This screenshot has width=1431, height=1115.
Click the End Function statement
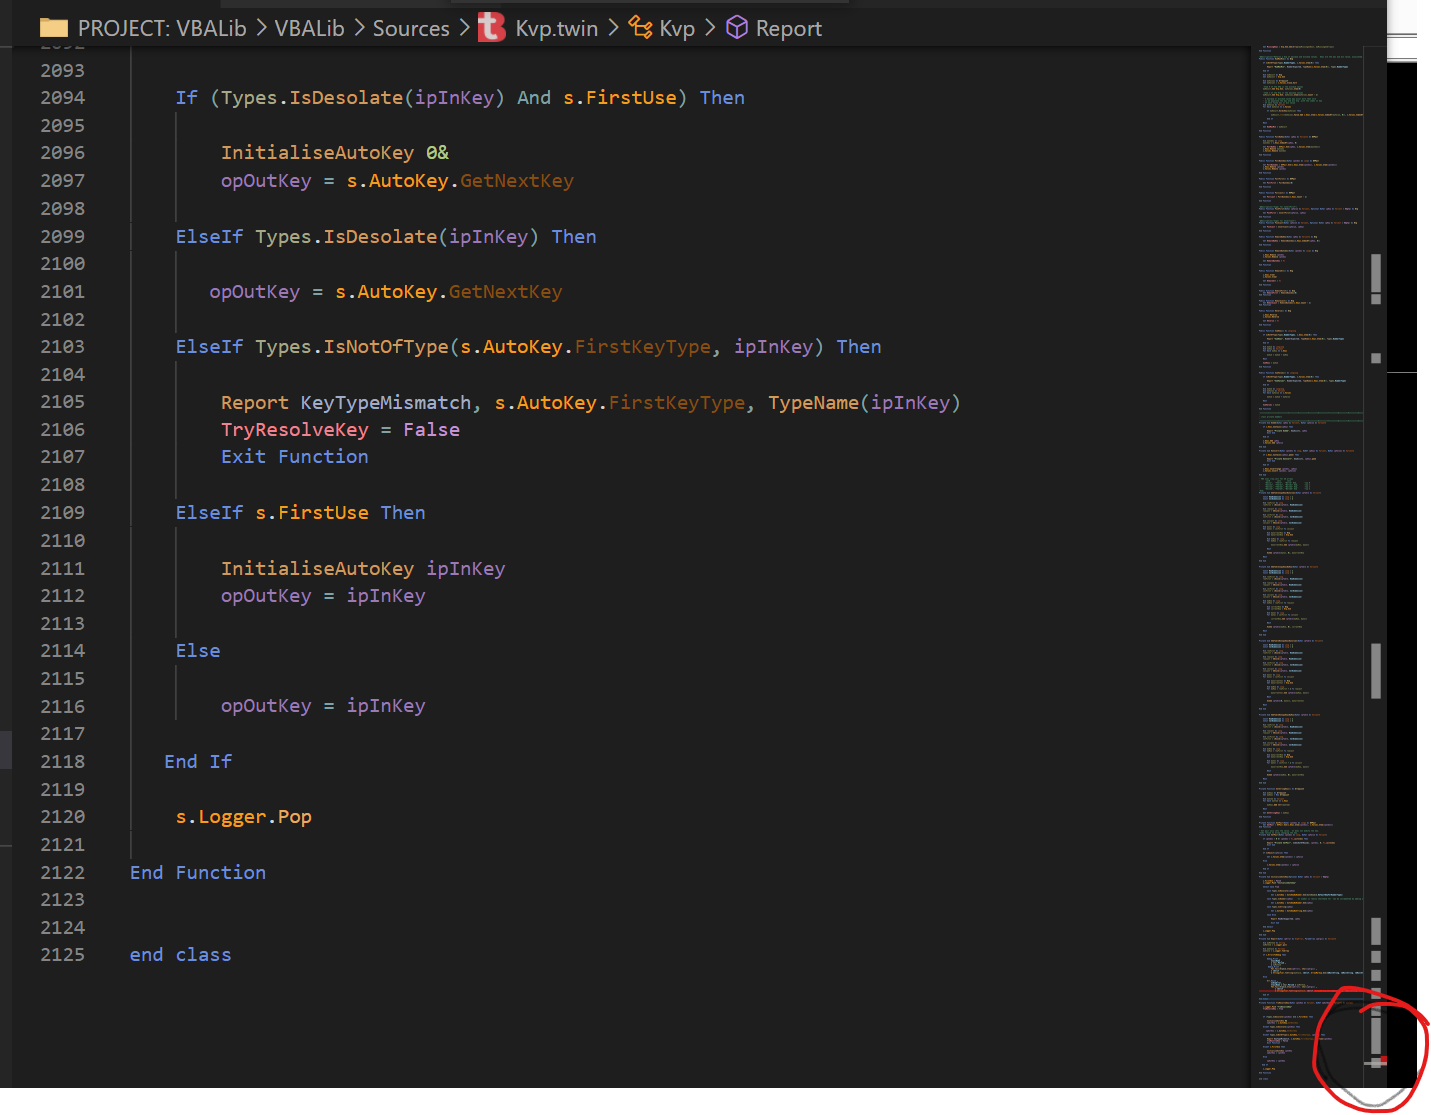197,872
